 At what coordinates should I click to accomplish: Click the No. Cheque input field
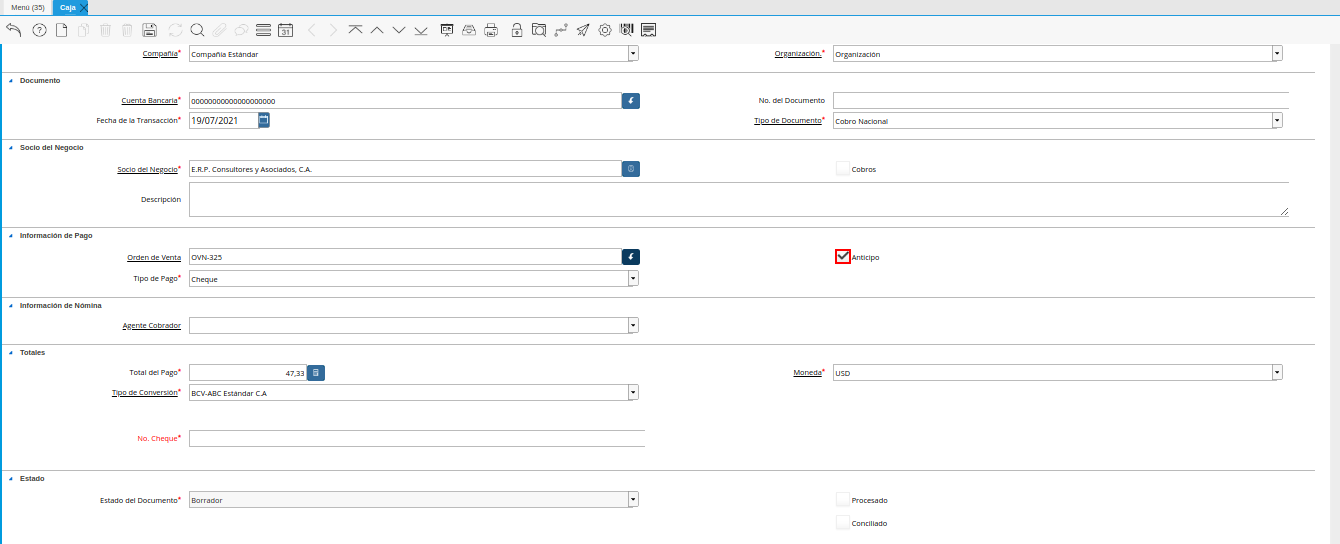point(417,438)
